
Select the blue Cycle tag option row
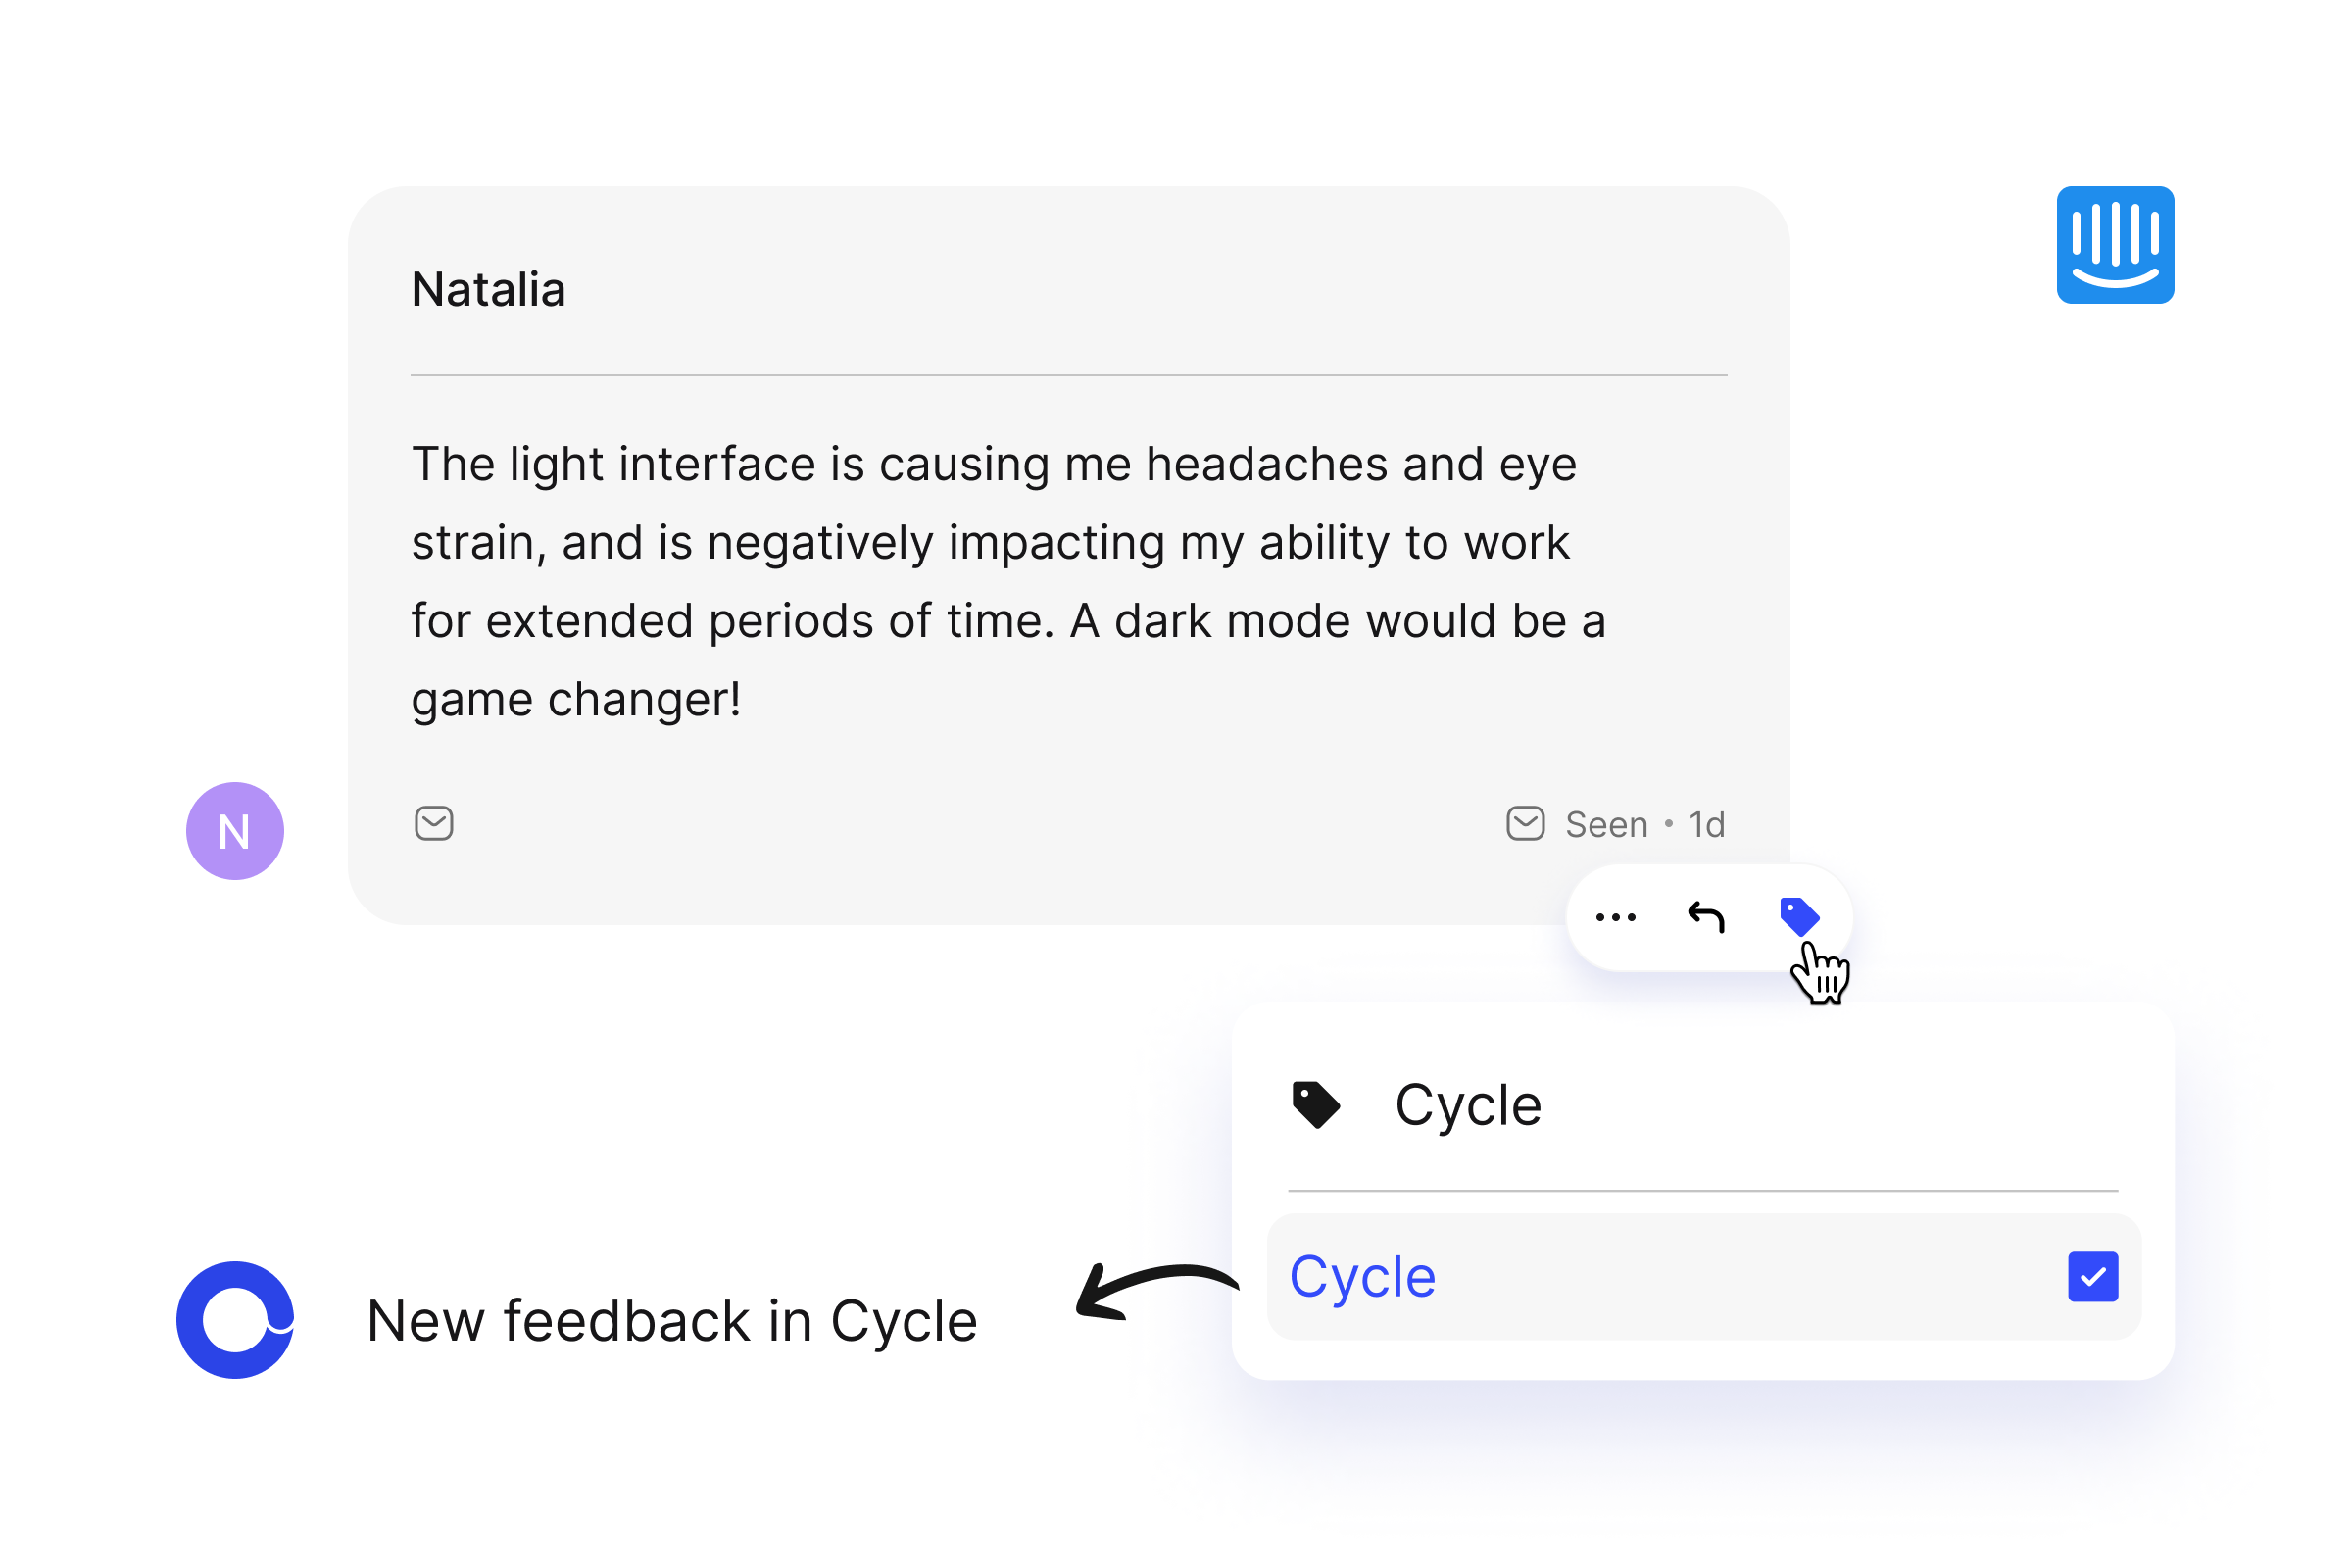click(1704, 1277)
